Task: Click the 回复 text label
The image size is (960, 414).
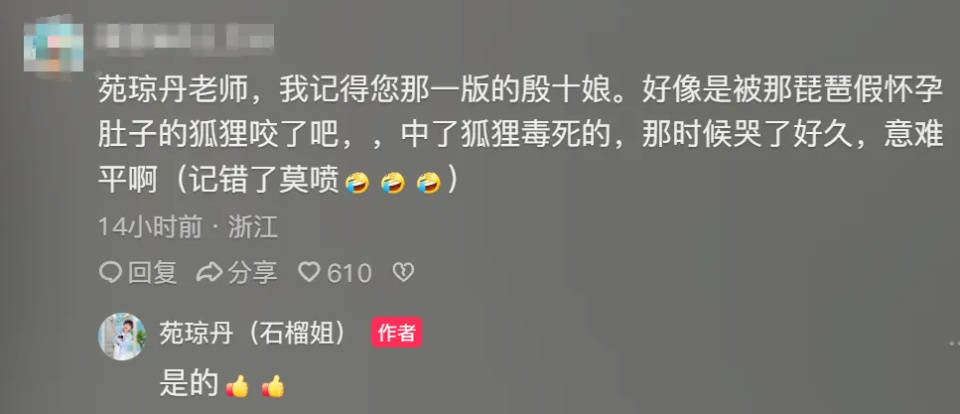Action: (152, 273)
